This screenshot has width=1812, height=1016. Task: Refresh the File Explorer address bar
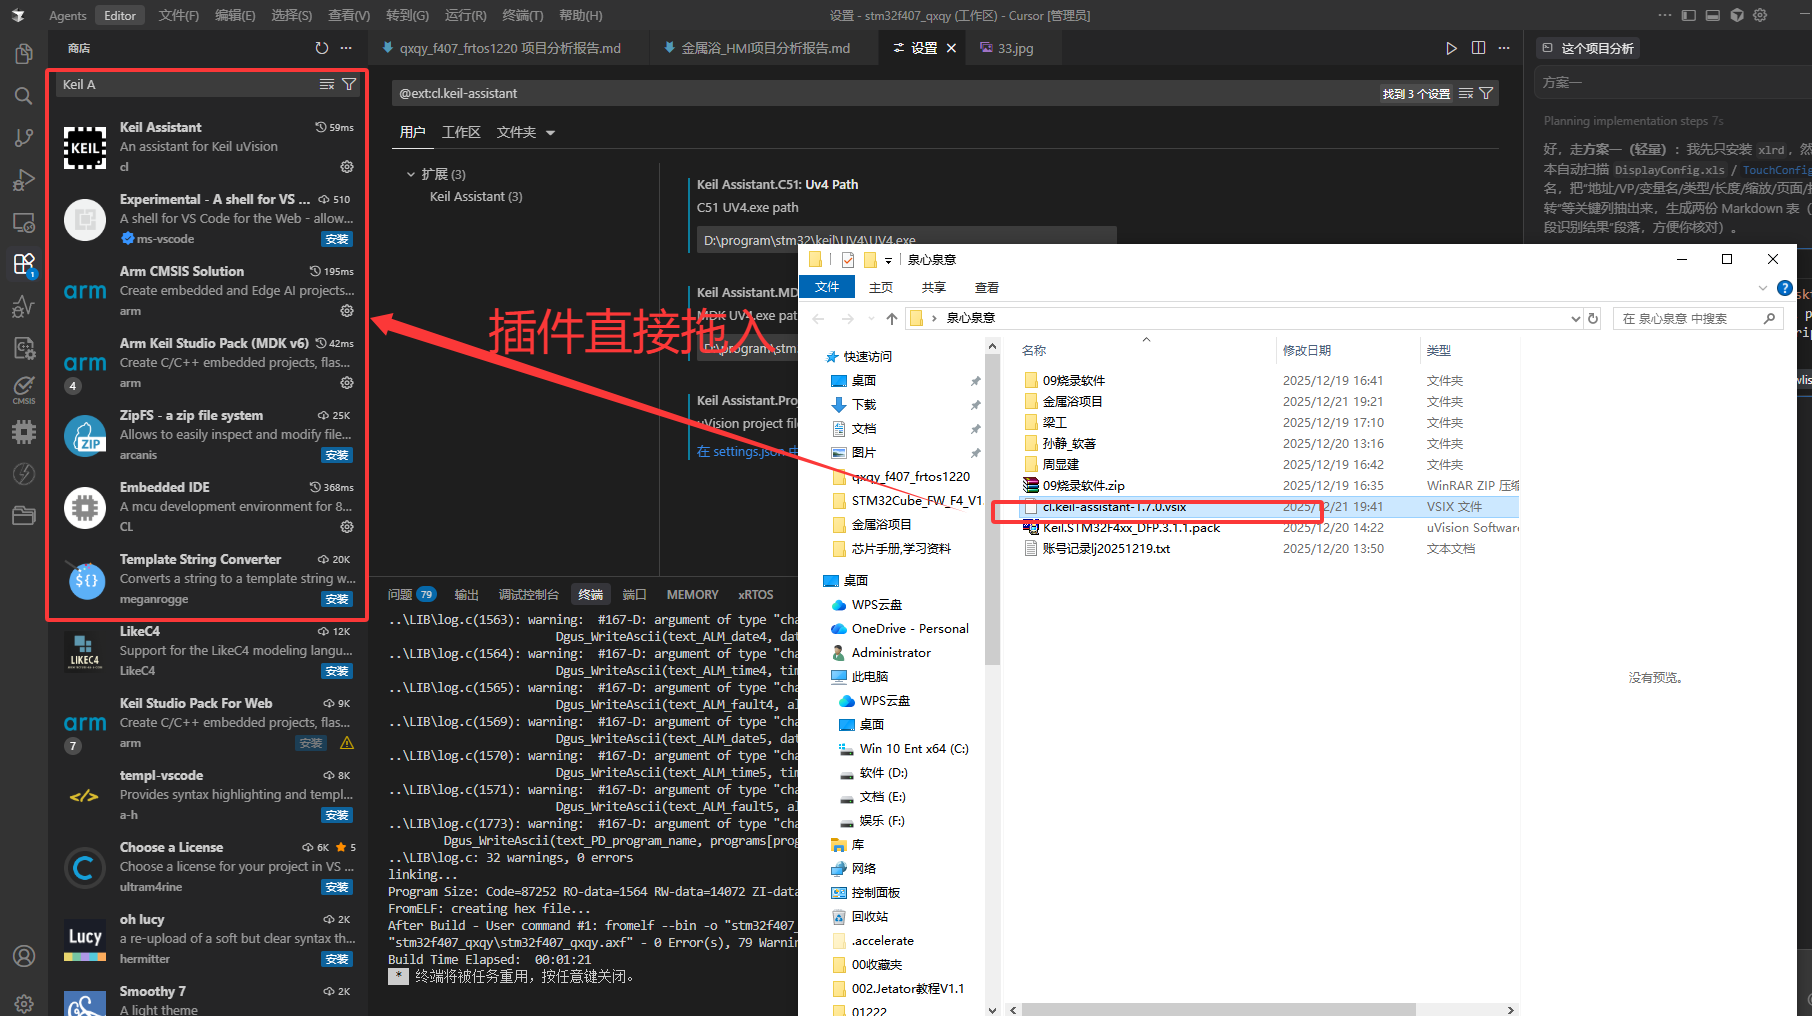1593,318
